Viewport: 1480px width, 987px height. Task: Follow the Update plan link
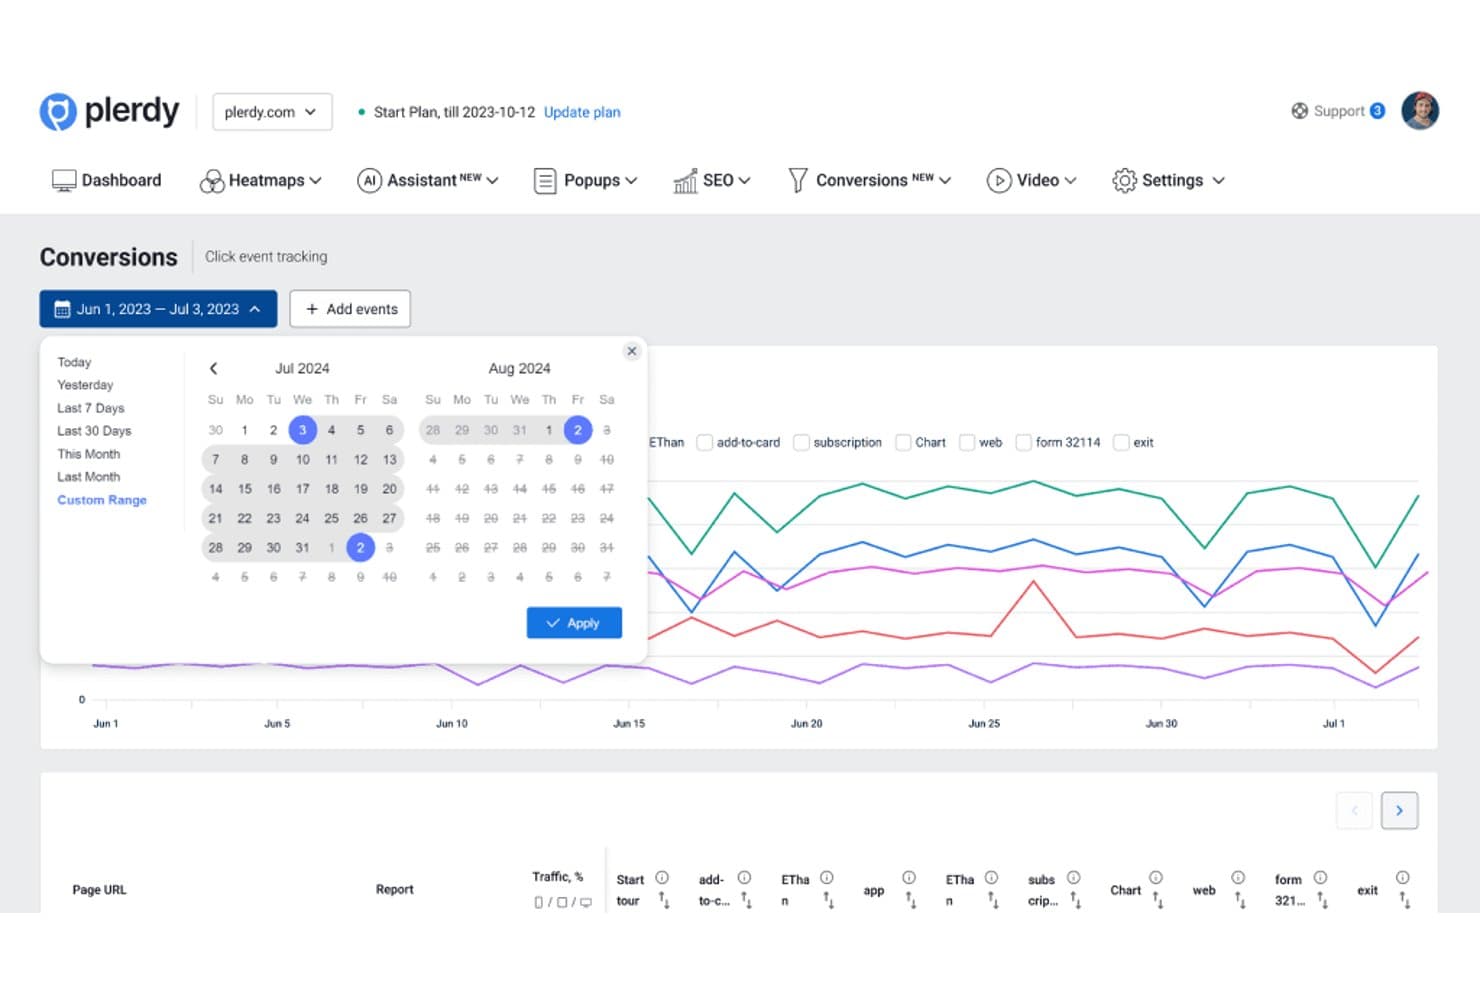pyautogui.click(x=582, y=112)
